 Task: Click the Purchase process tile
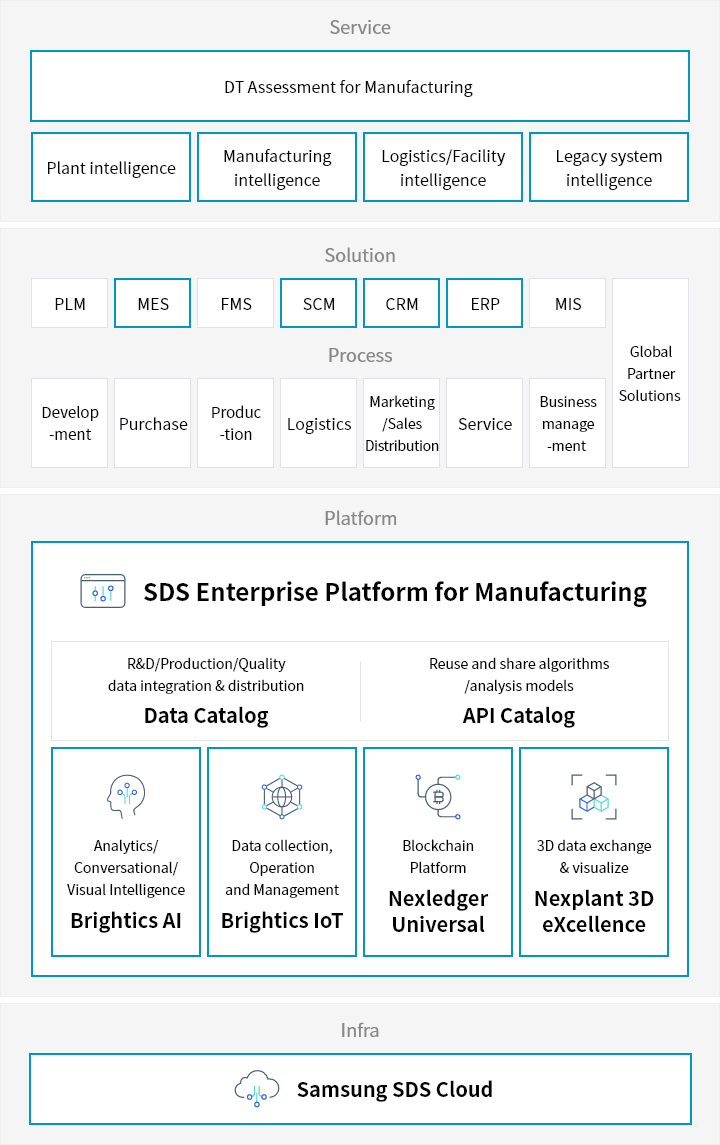tap(153, 423)
